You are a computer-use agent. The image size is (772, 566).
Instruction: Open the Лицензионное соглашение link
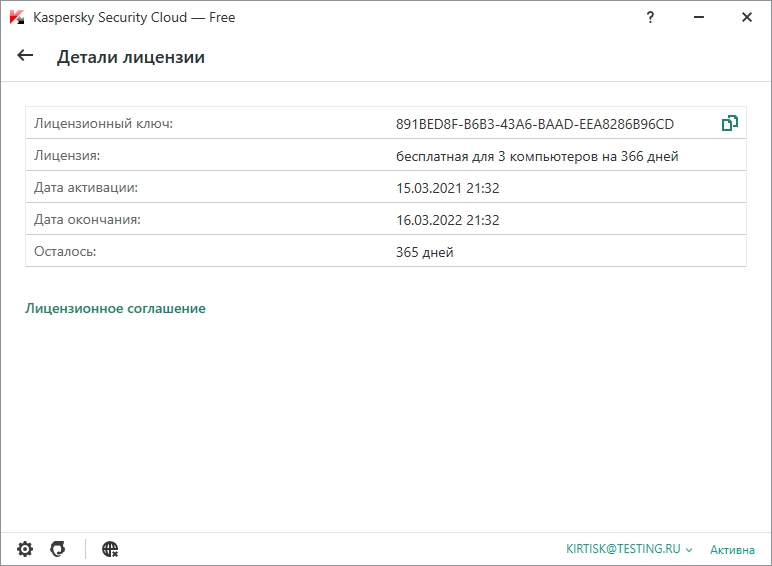click(115, 309)
